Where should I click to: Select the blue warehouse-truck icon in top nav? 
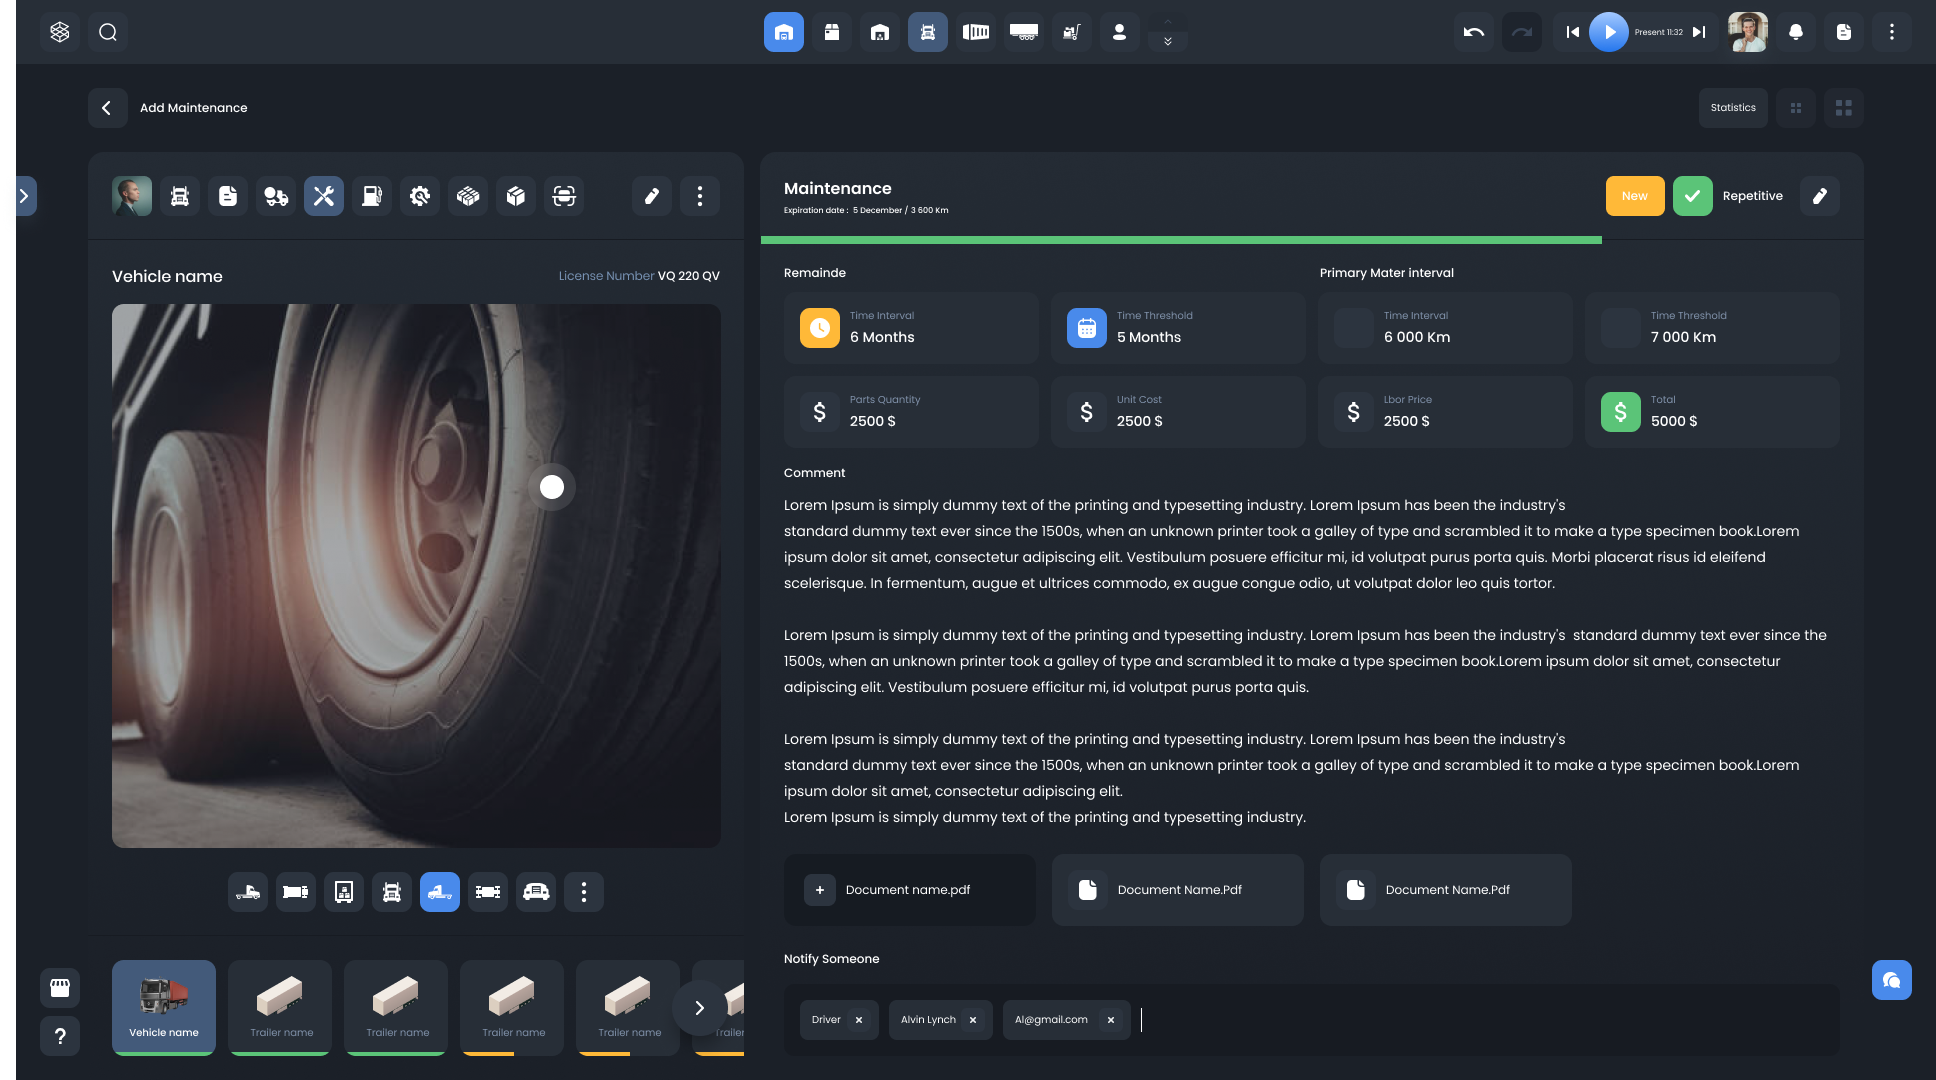pyautogui.click(x=784, y=32)
